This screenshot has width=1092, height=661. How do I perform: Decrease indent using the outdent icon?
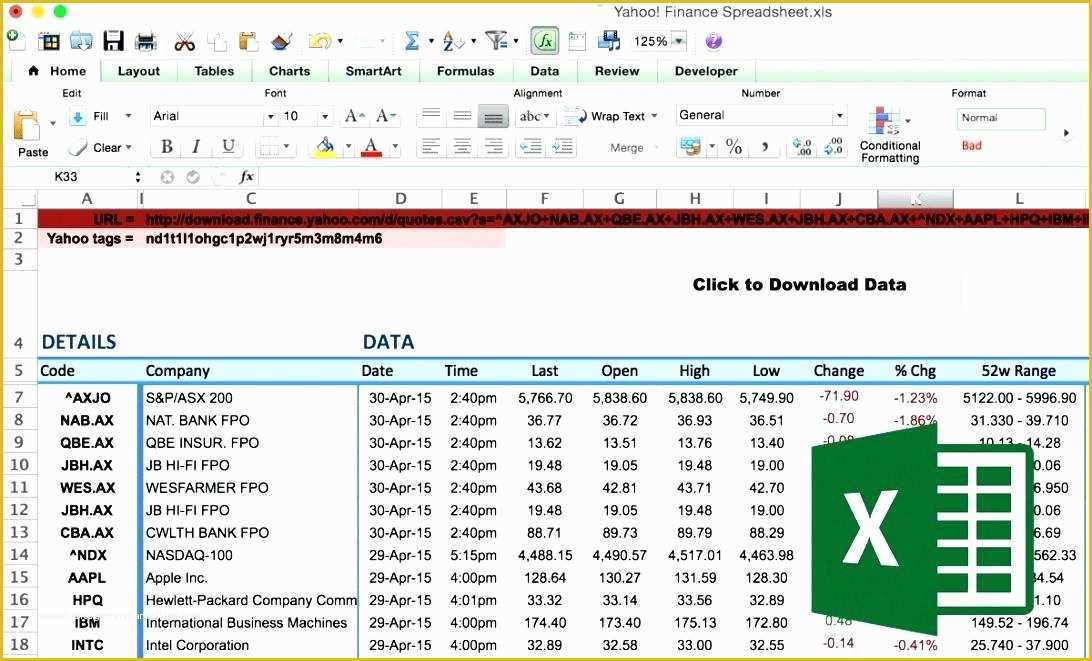(x=531, y=147)
